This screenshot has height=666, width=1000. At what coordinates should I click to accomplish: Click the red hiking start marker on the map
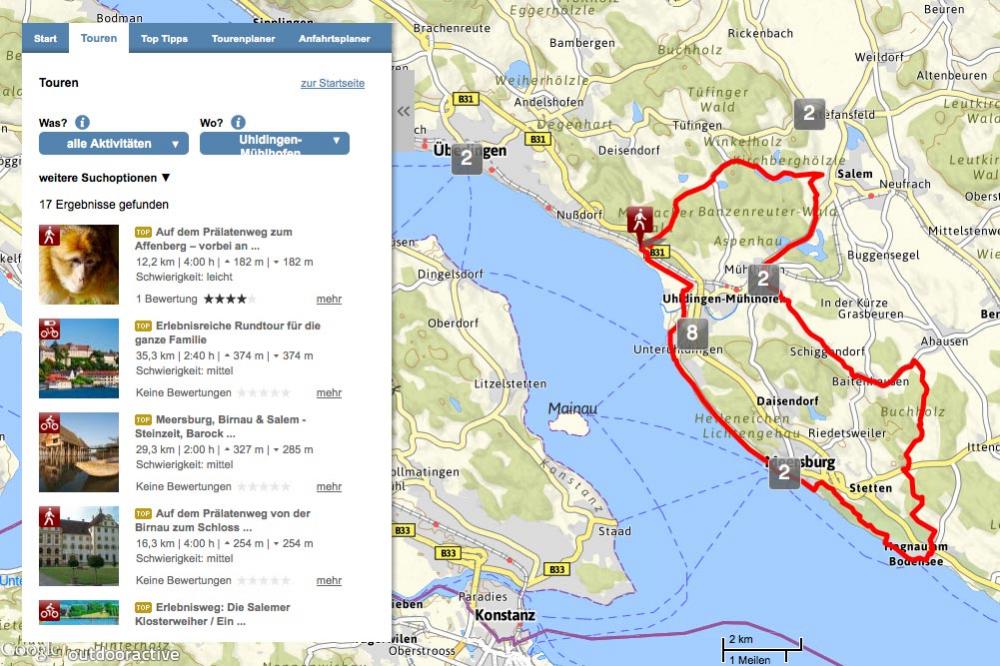click(x=640, y=221)
